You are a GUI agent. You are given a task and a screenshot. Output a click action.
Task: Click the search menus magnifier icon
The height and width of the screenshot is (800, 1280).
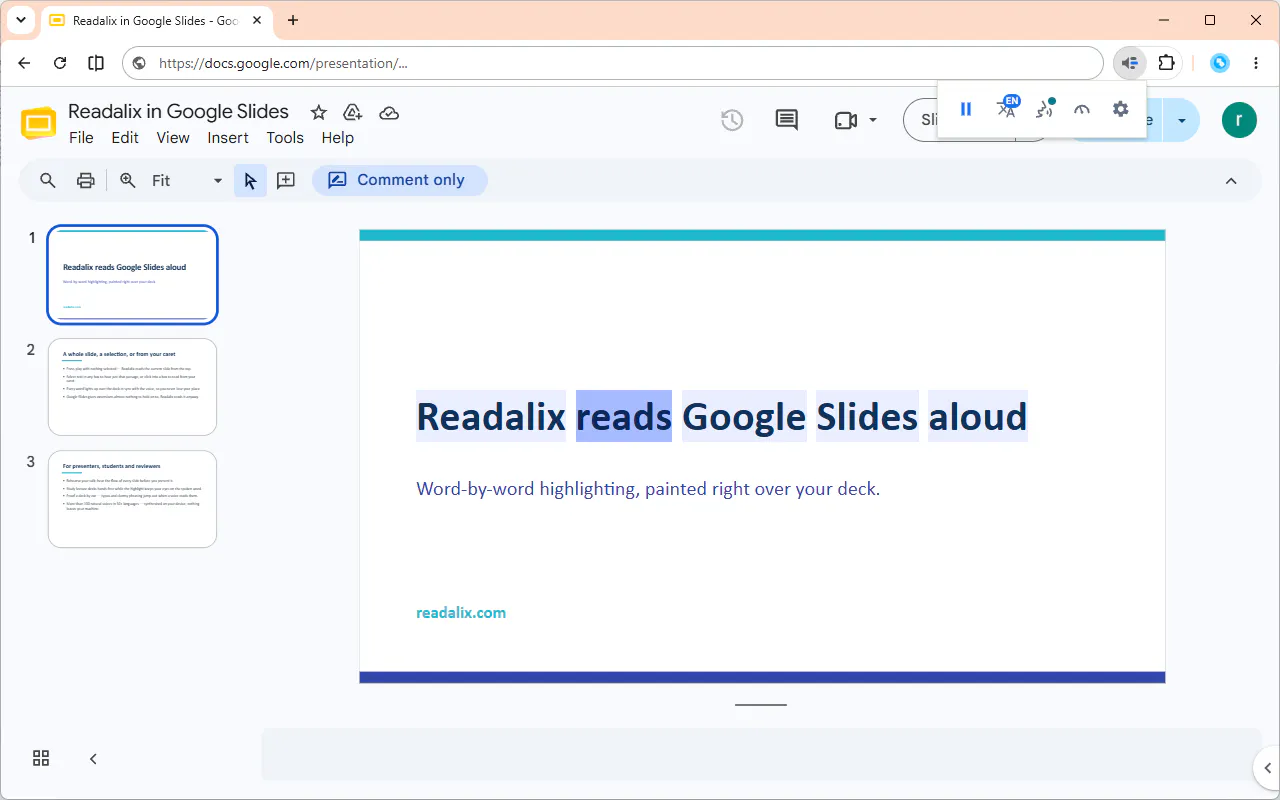(x=47, y=180)
